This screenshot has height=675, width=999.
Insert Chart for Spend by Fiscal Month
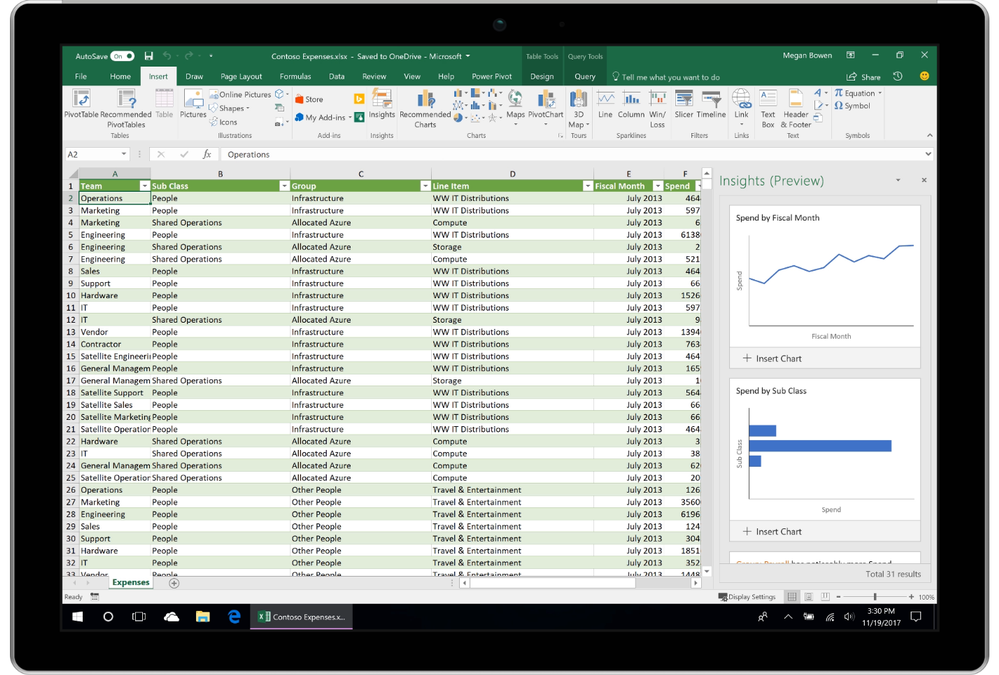coord(772,358)
